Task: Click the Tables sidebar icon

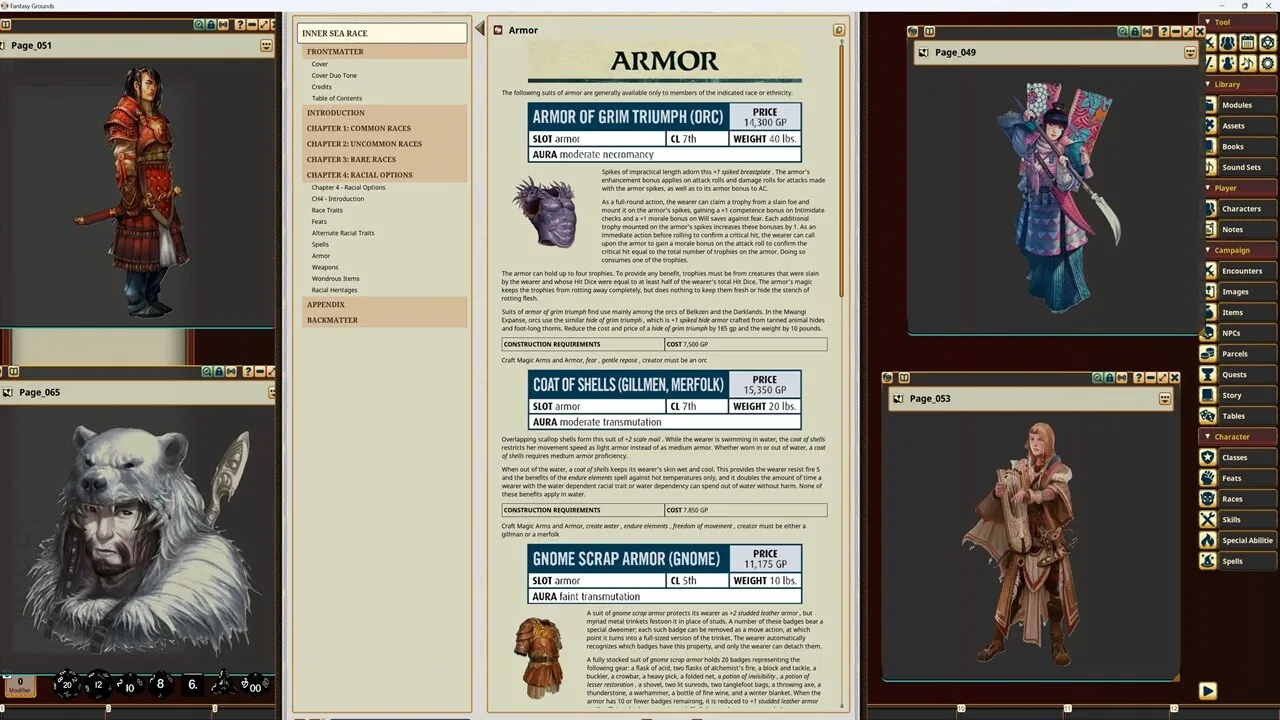Action: click(1208, 416)
